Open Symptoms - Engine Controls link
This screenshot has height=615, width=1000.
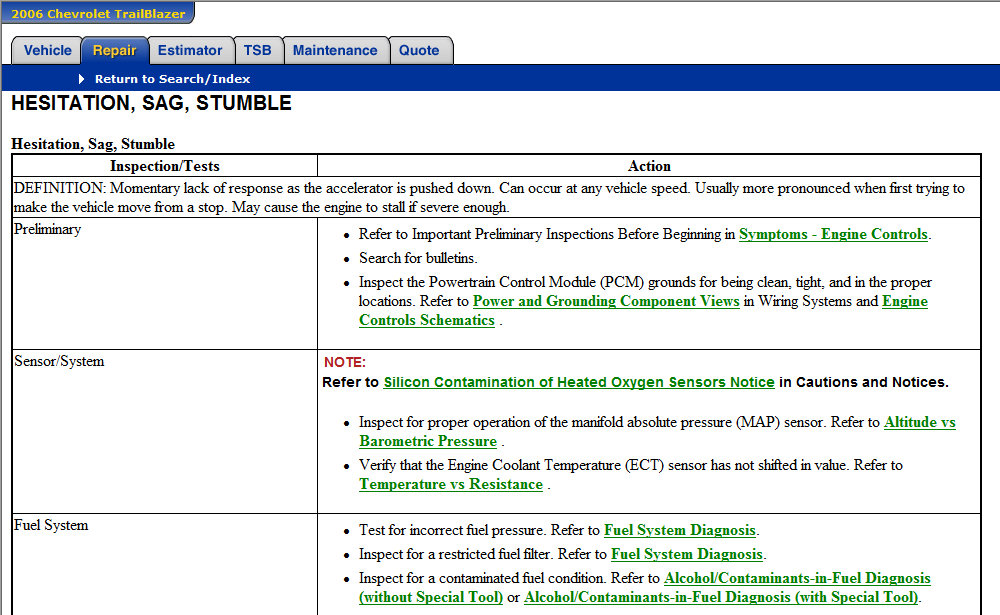click(x=833, y=234)
